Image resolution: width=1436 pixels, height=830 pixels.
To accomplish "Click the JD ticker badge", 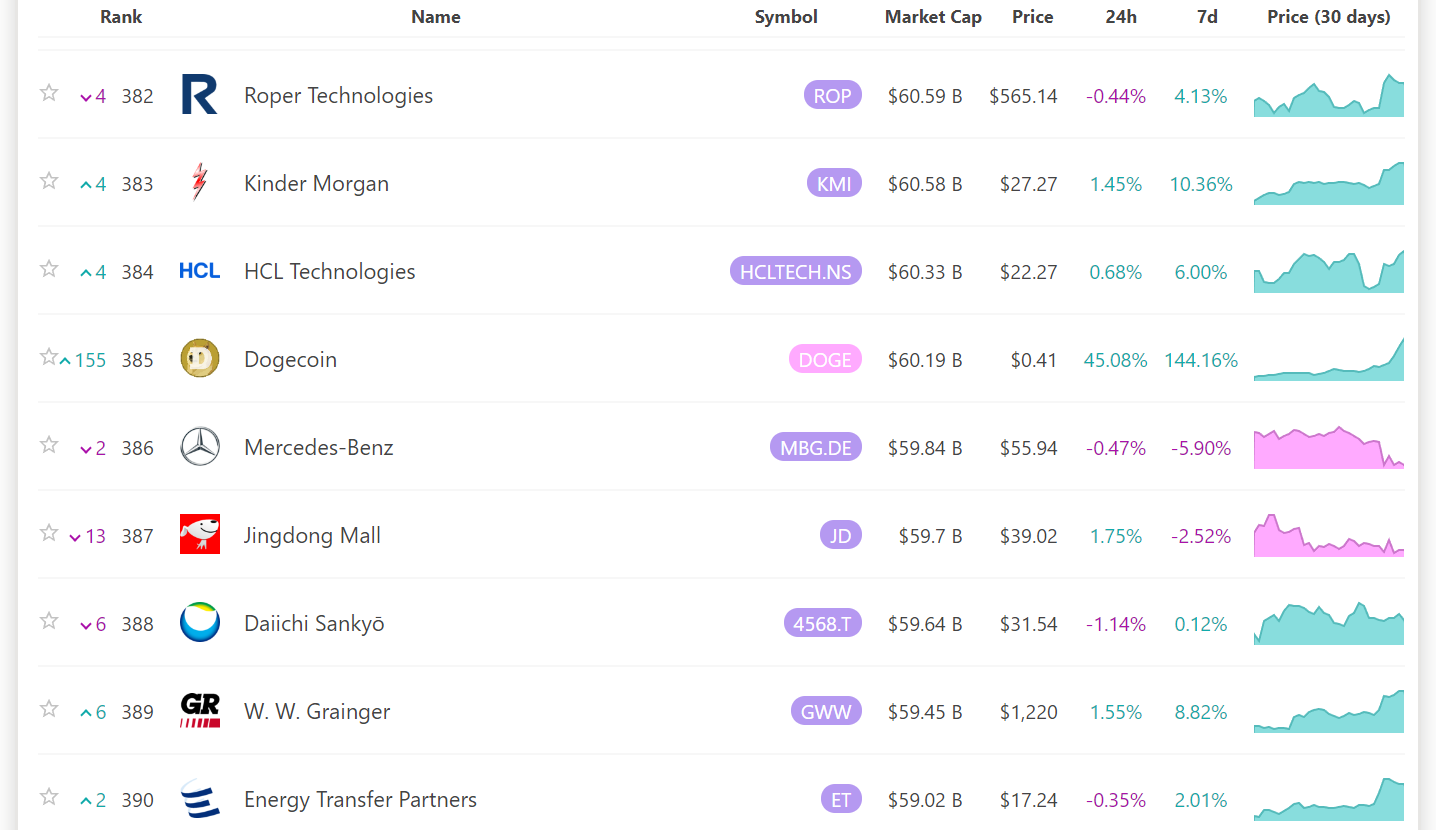I will pos(840,536).
